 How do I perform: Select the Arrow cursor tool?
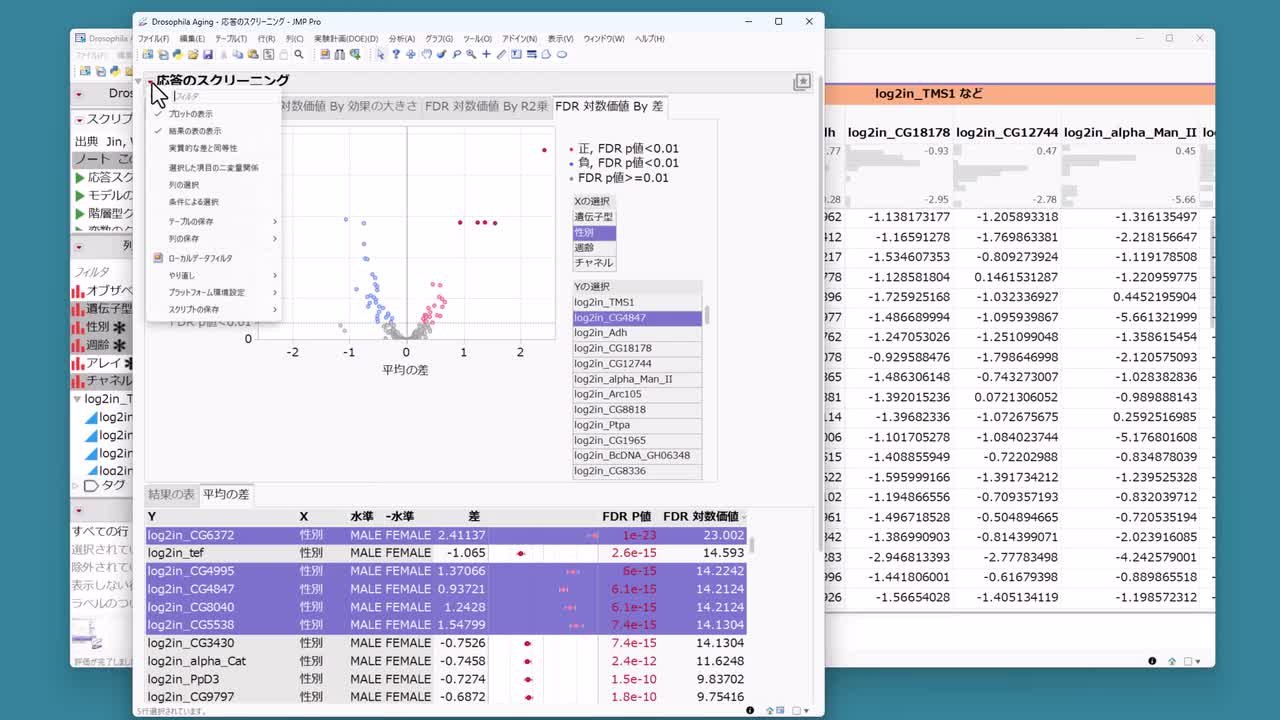pos(380,54)
